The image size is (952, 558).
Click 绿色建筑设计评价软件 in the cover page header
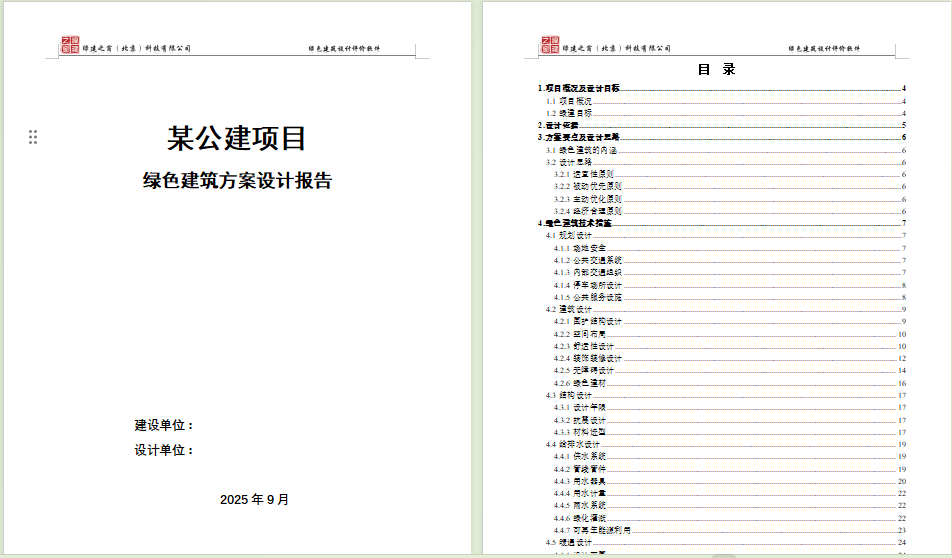pyautogui.click(x=344, y=49)
